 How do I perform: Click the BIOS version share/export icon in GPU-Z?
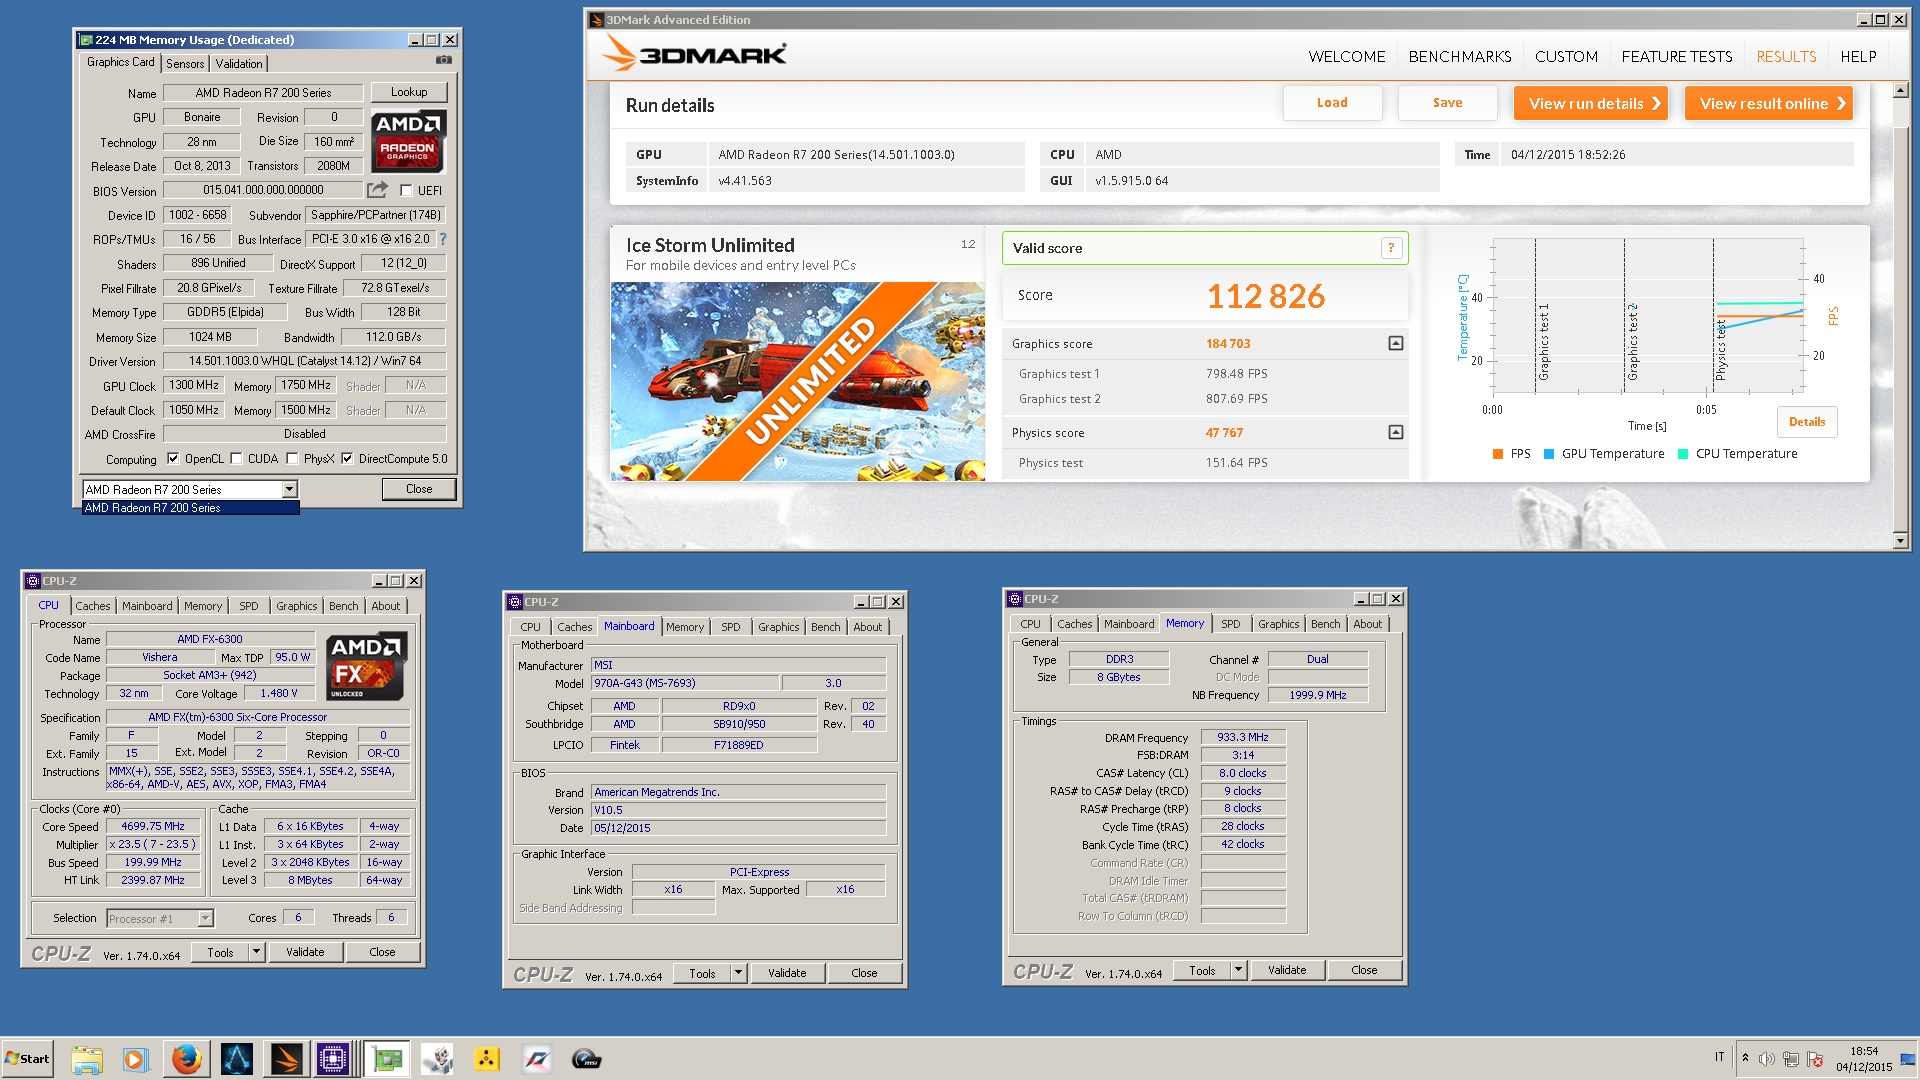377,190
